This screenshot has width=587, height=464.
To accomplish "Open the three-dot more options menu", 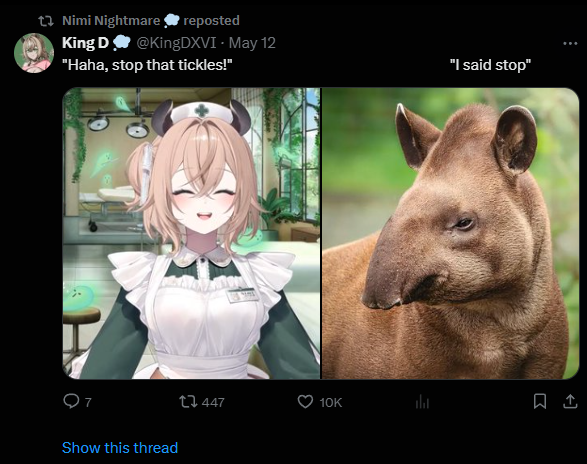I will pyautogui.click(x=570, y=43).
